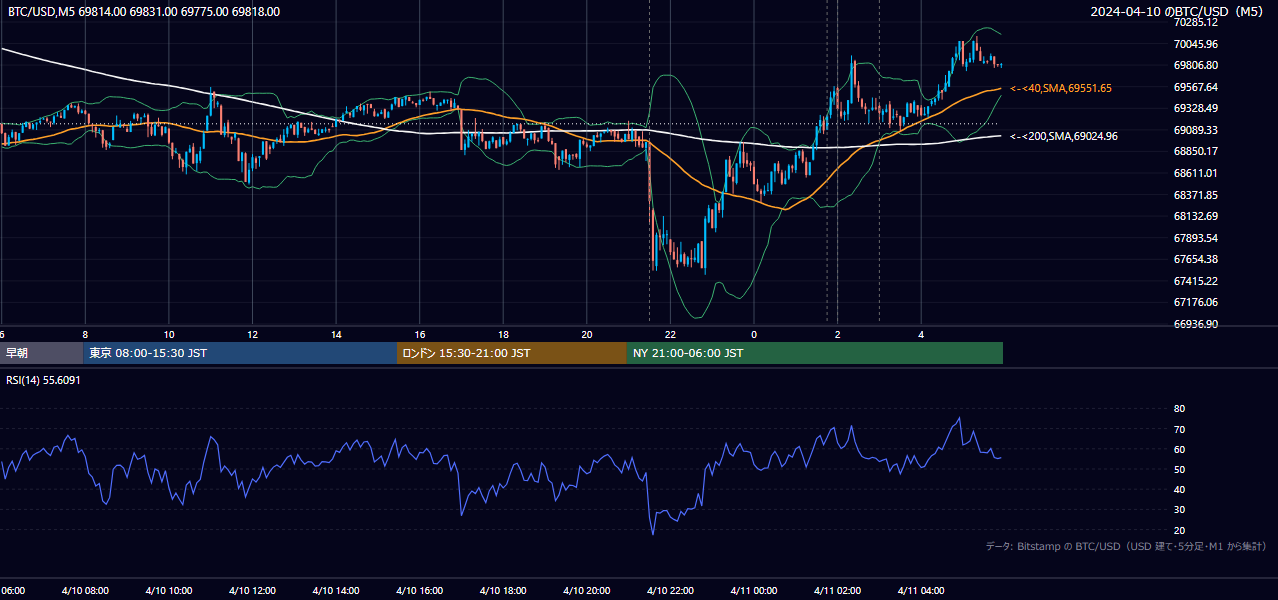This screenshot has height=600, width=1278.
Task: Click the BTC/USD,M5 OHLC header text
Action: pos(144,12)
